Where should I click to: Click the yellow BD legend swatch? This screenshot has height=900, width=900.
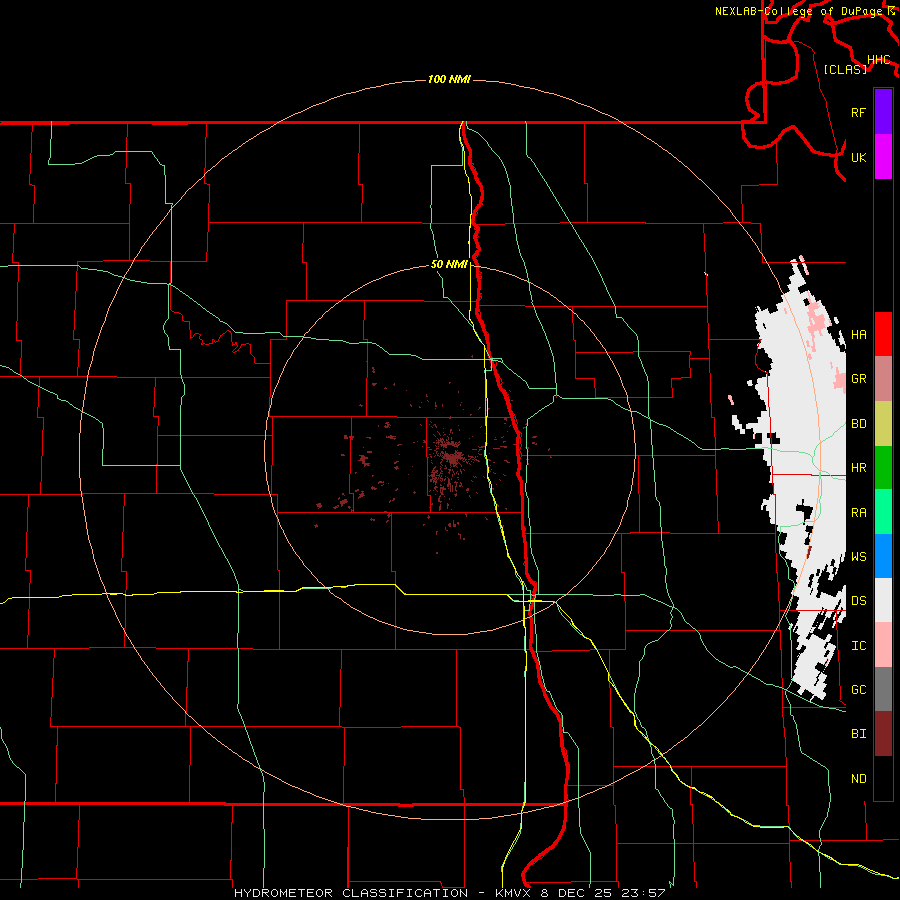[x=883, y=423]
